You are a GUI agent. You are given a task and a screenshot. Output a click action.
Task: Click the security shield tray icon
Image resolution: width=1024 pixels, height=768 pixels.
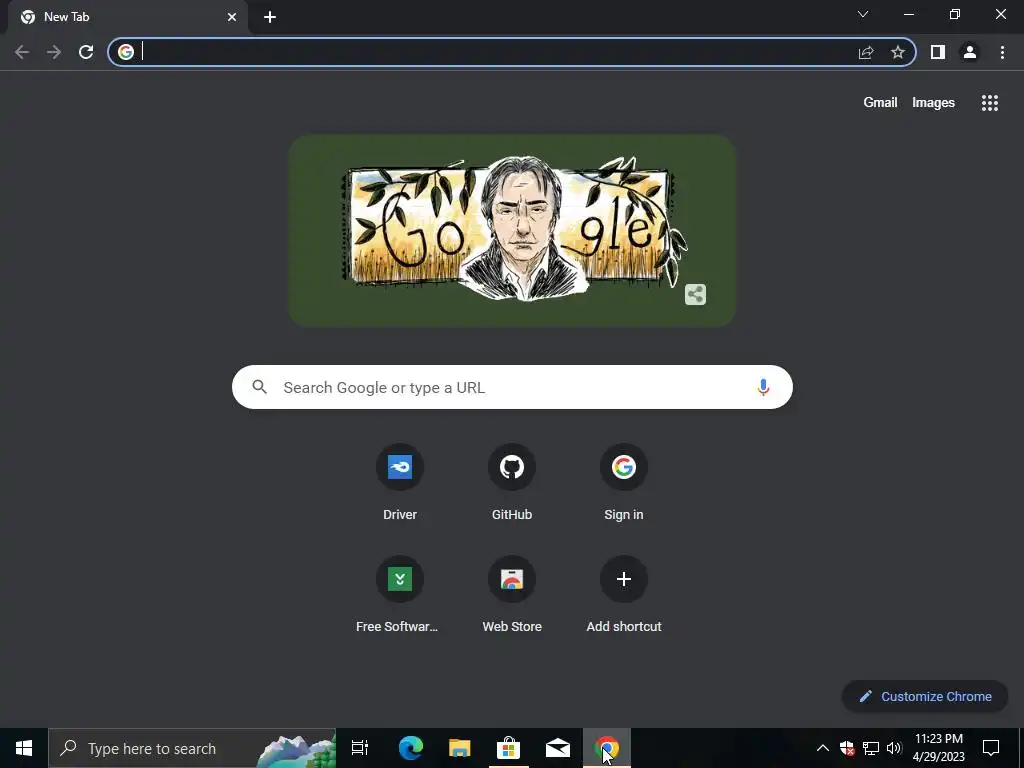click(x=847, y=748)
